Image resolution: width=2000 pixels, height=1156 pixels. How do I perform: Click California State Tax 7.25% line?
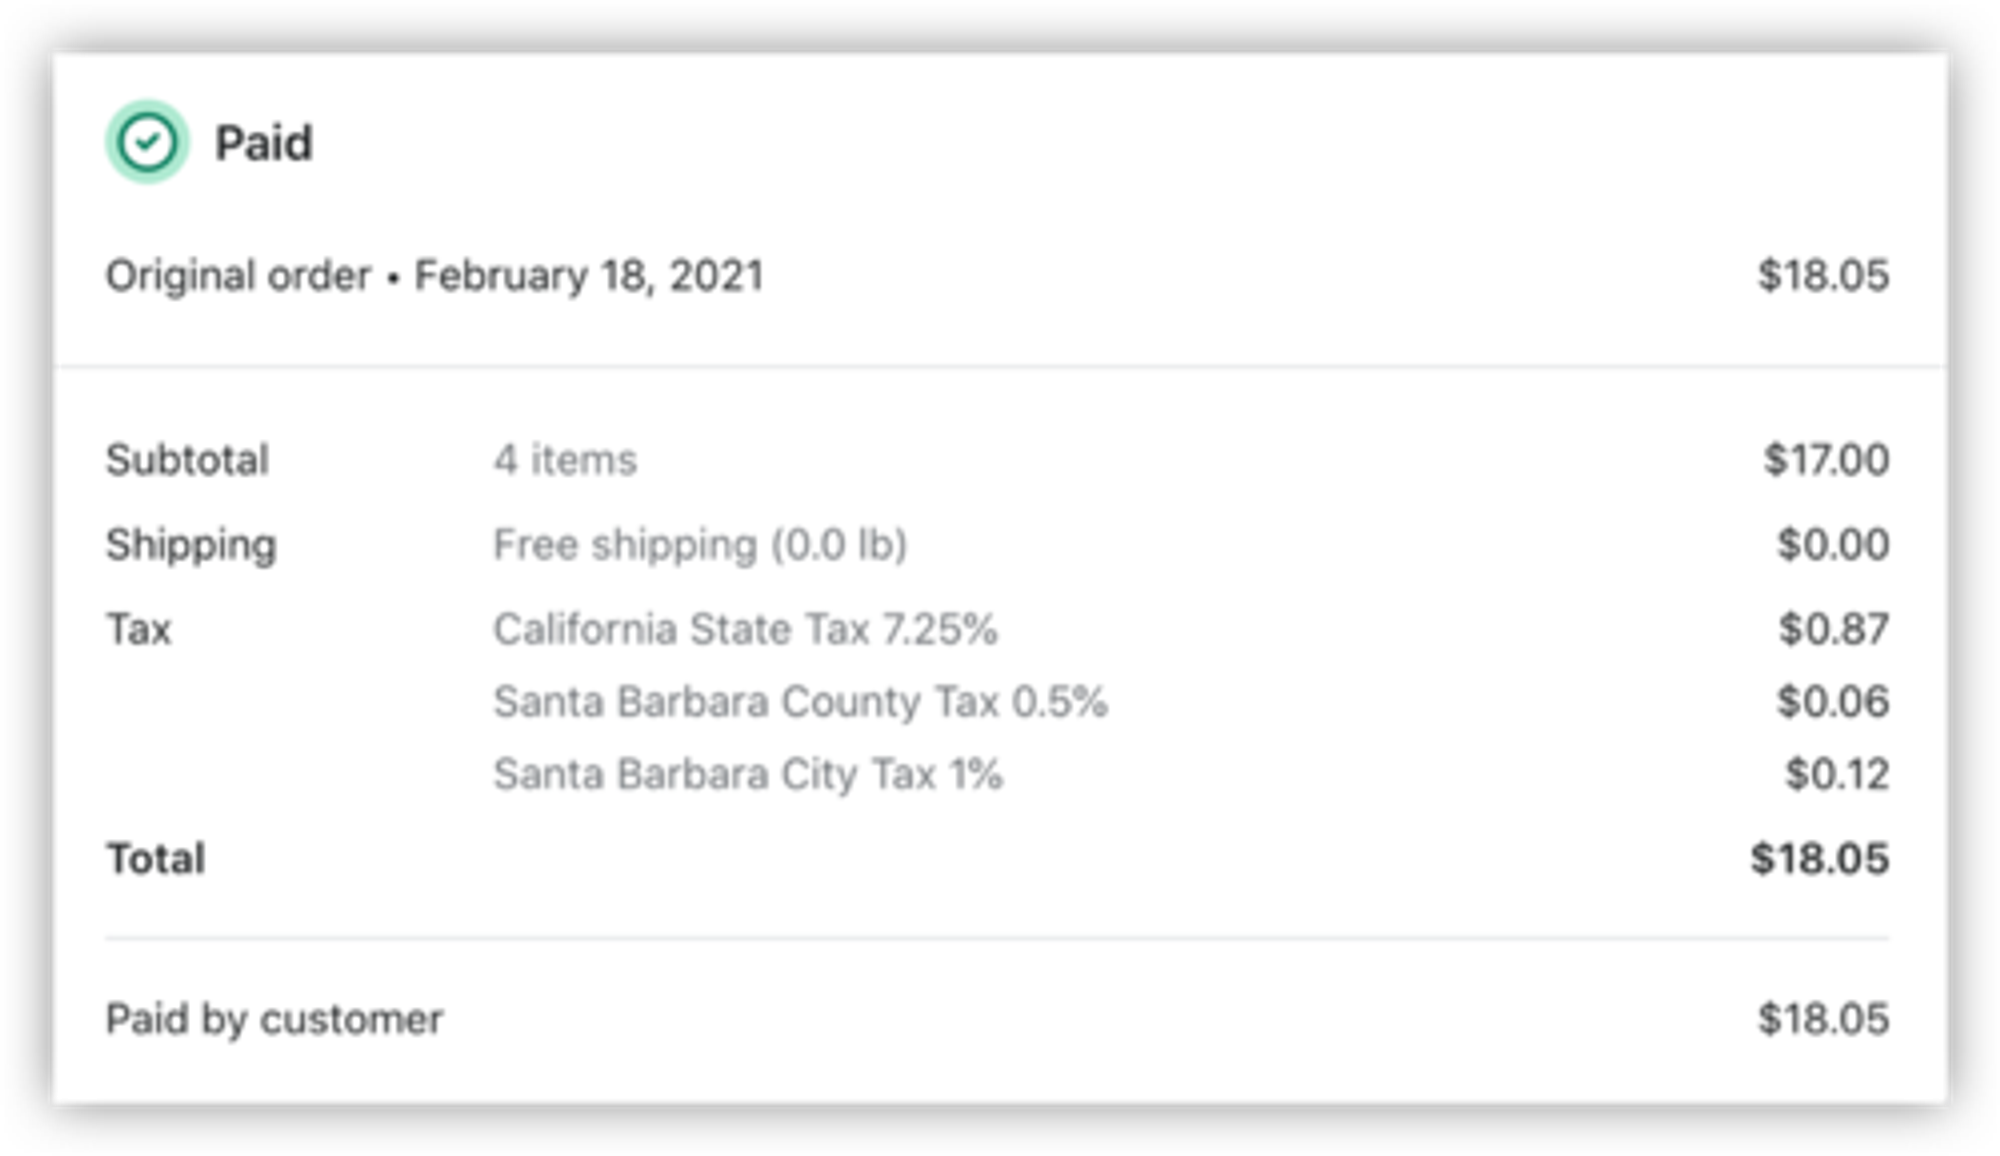[x=745, y=630]
